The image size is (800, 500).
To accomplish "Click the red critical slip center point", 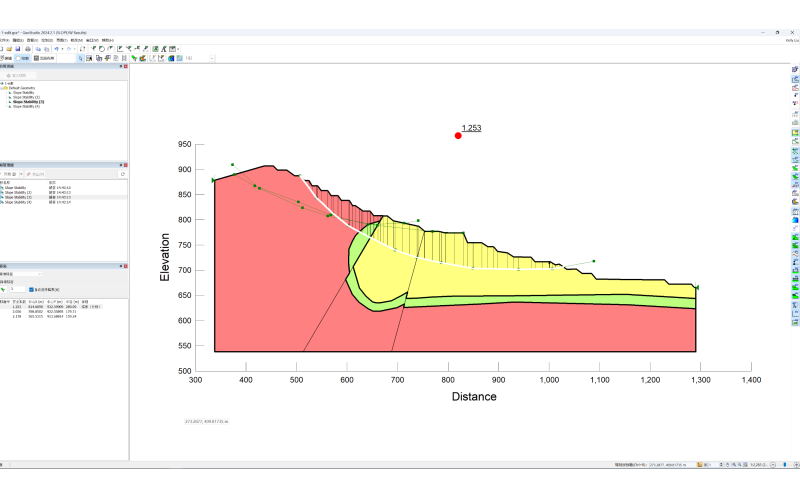I will pos(458,135).
